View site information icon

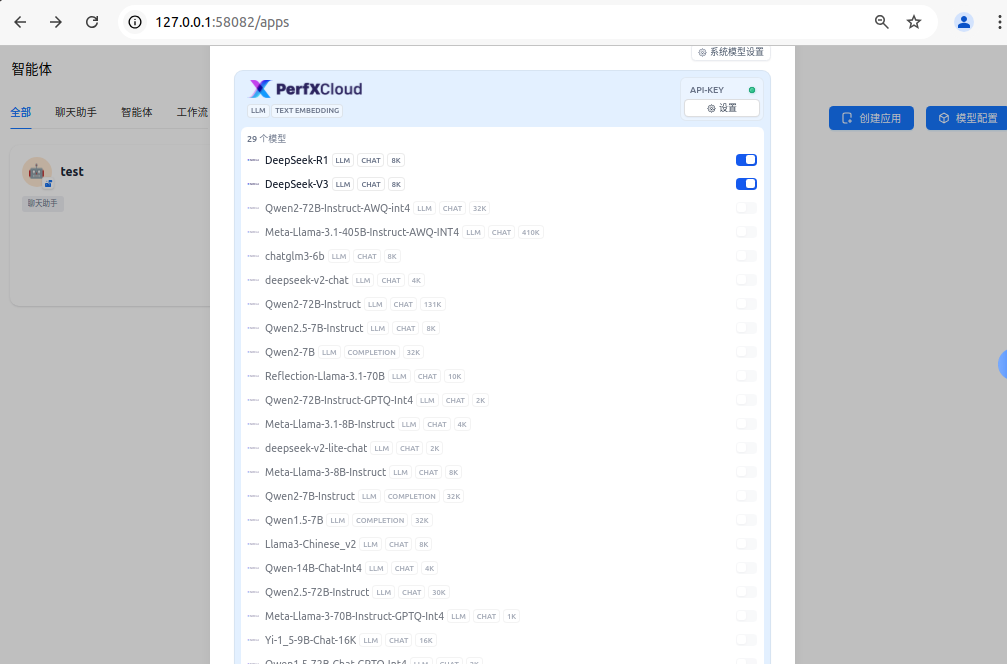(135, 22)
